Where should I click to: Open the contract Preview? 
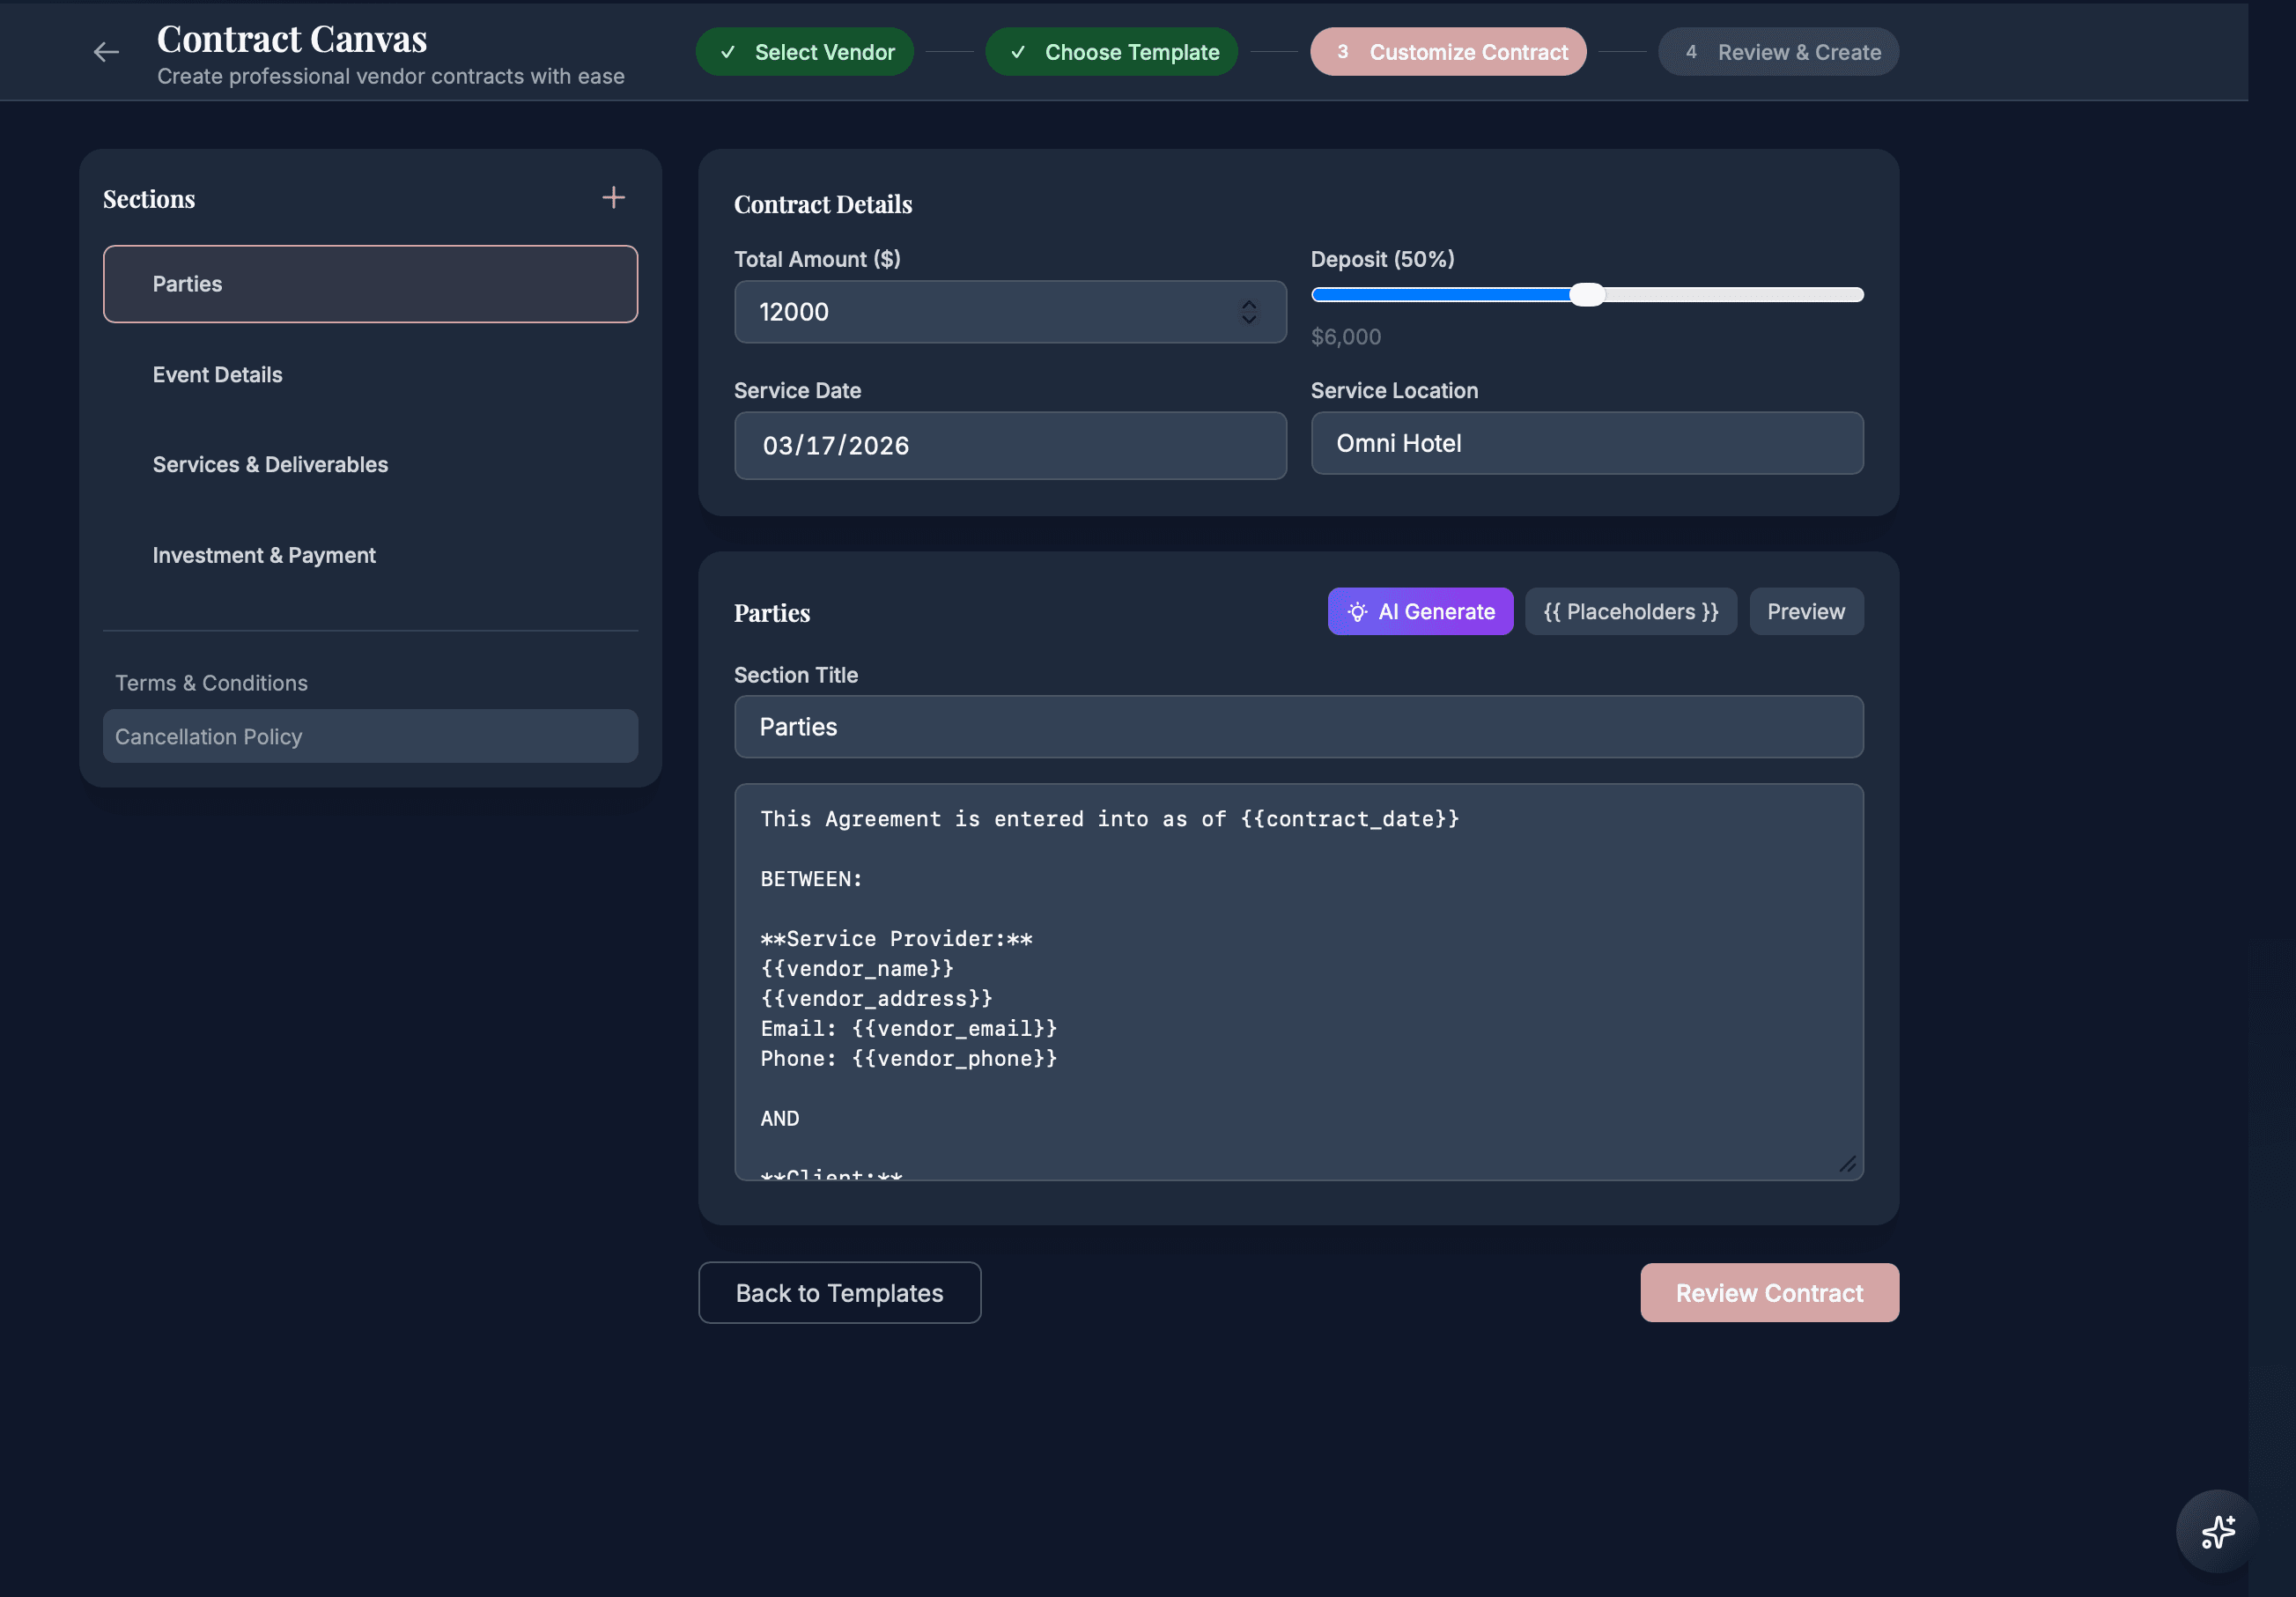click(x=1805, y=611)
